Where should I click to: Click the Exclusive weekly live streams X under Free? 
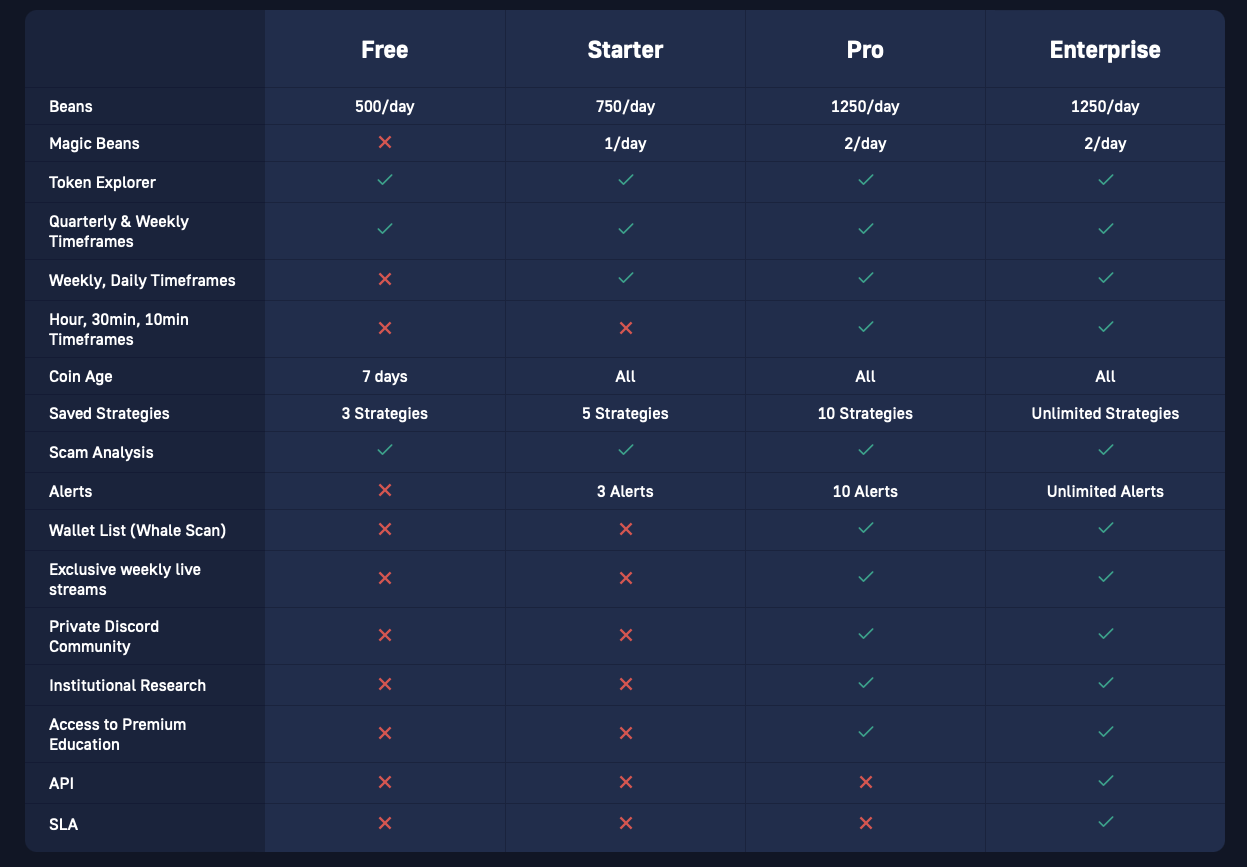385,578
